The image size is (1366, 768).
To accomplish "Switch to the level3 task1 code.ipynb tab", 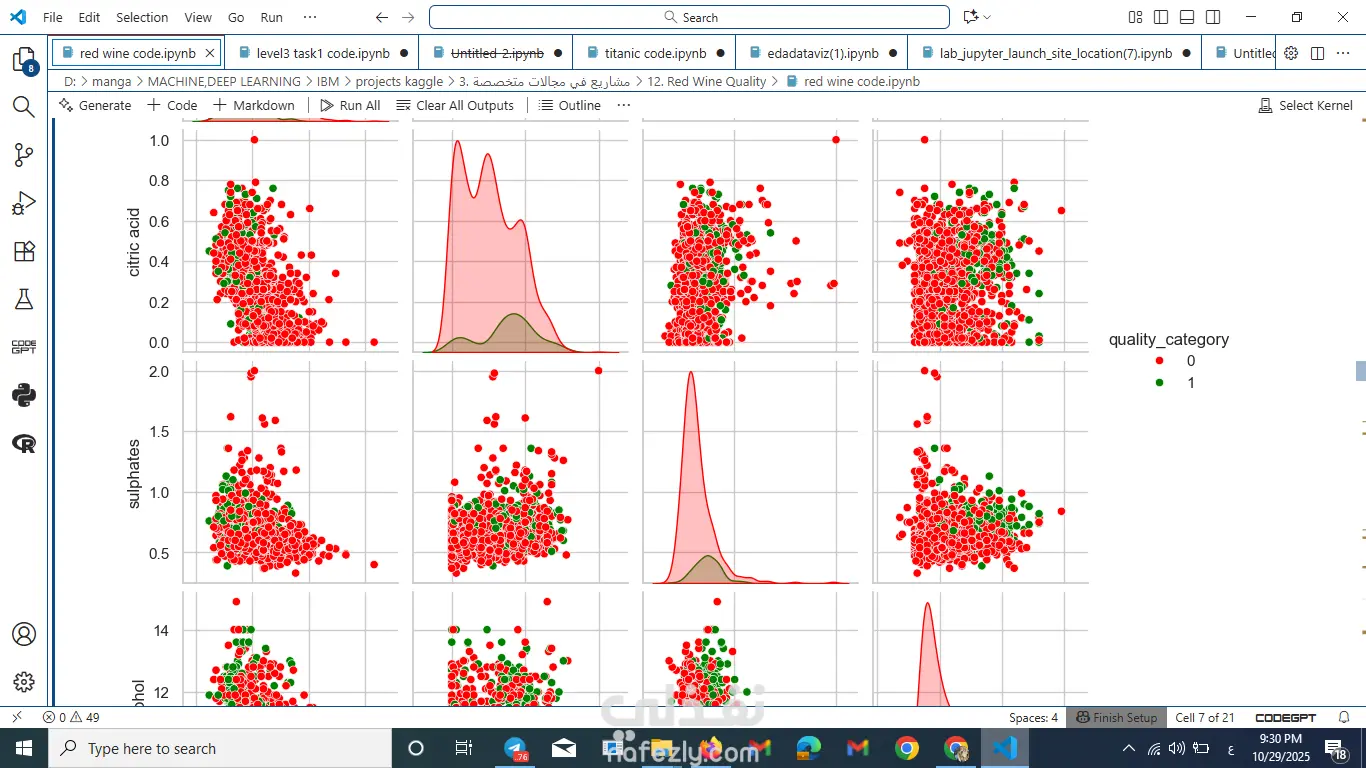I will [321, 53].
